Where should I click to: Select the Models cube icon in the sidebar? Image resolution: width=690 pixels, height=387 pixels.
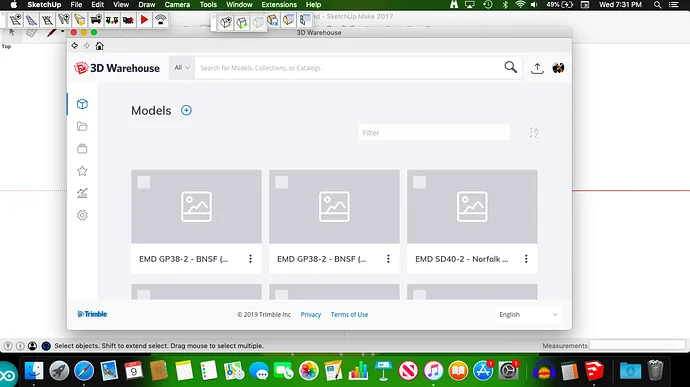point(82,104)
